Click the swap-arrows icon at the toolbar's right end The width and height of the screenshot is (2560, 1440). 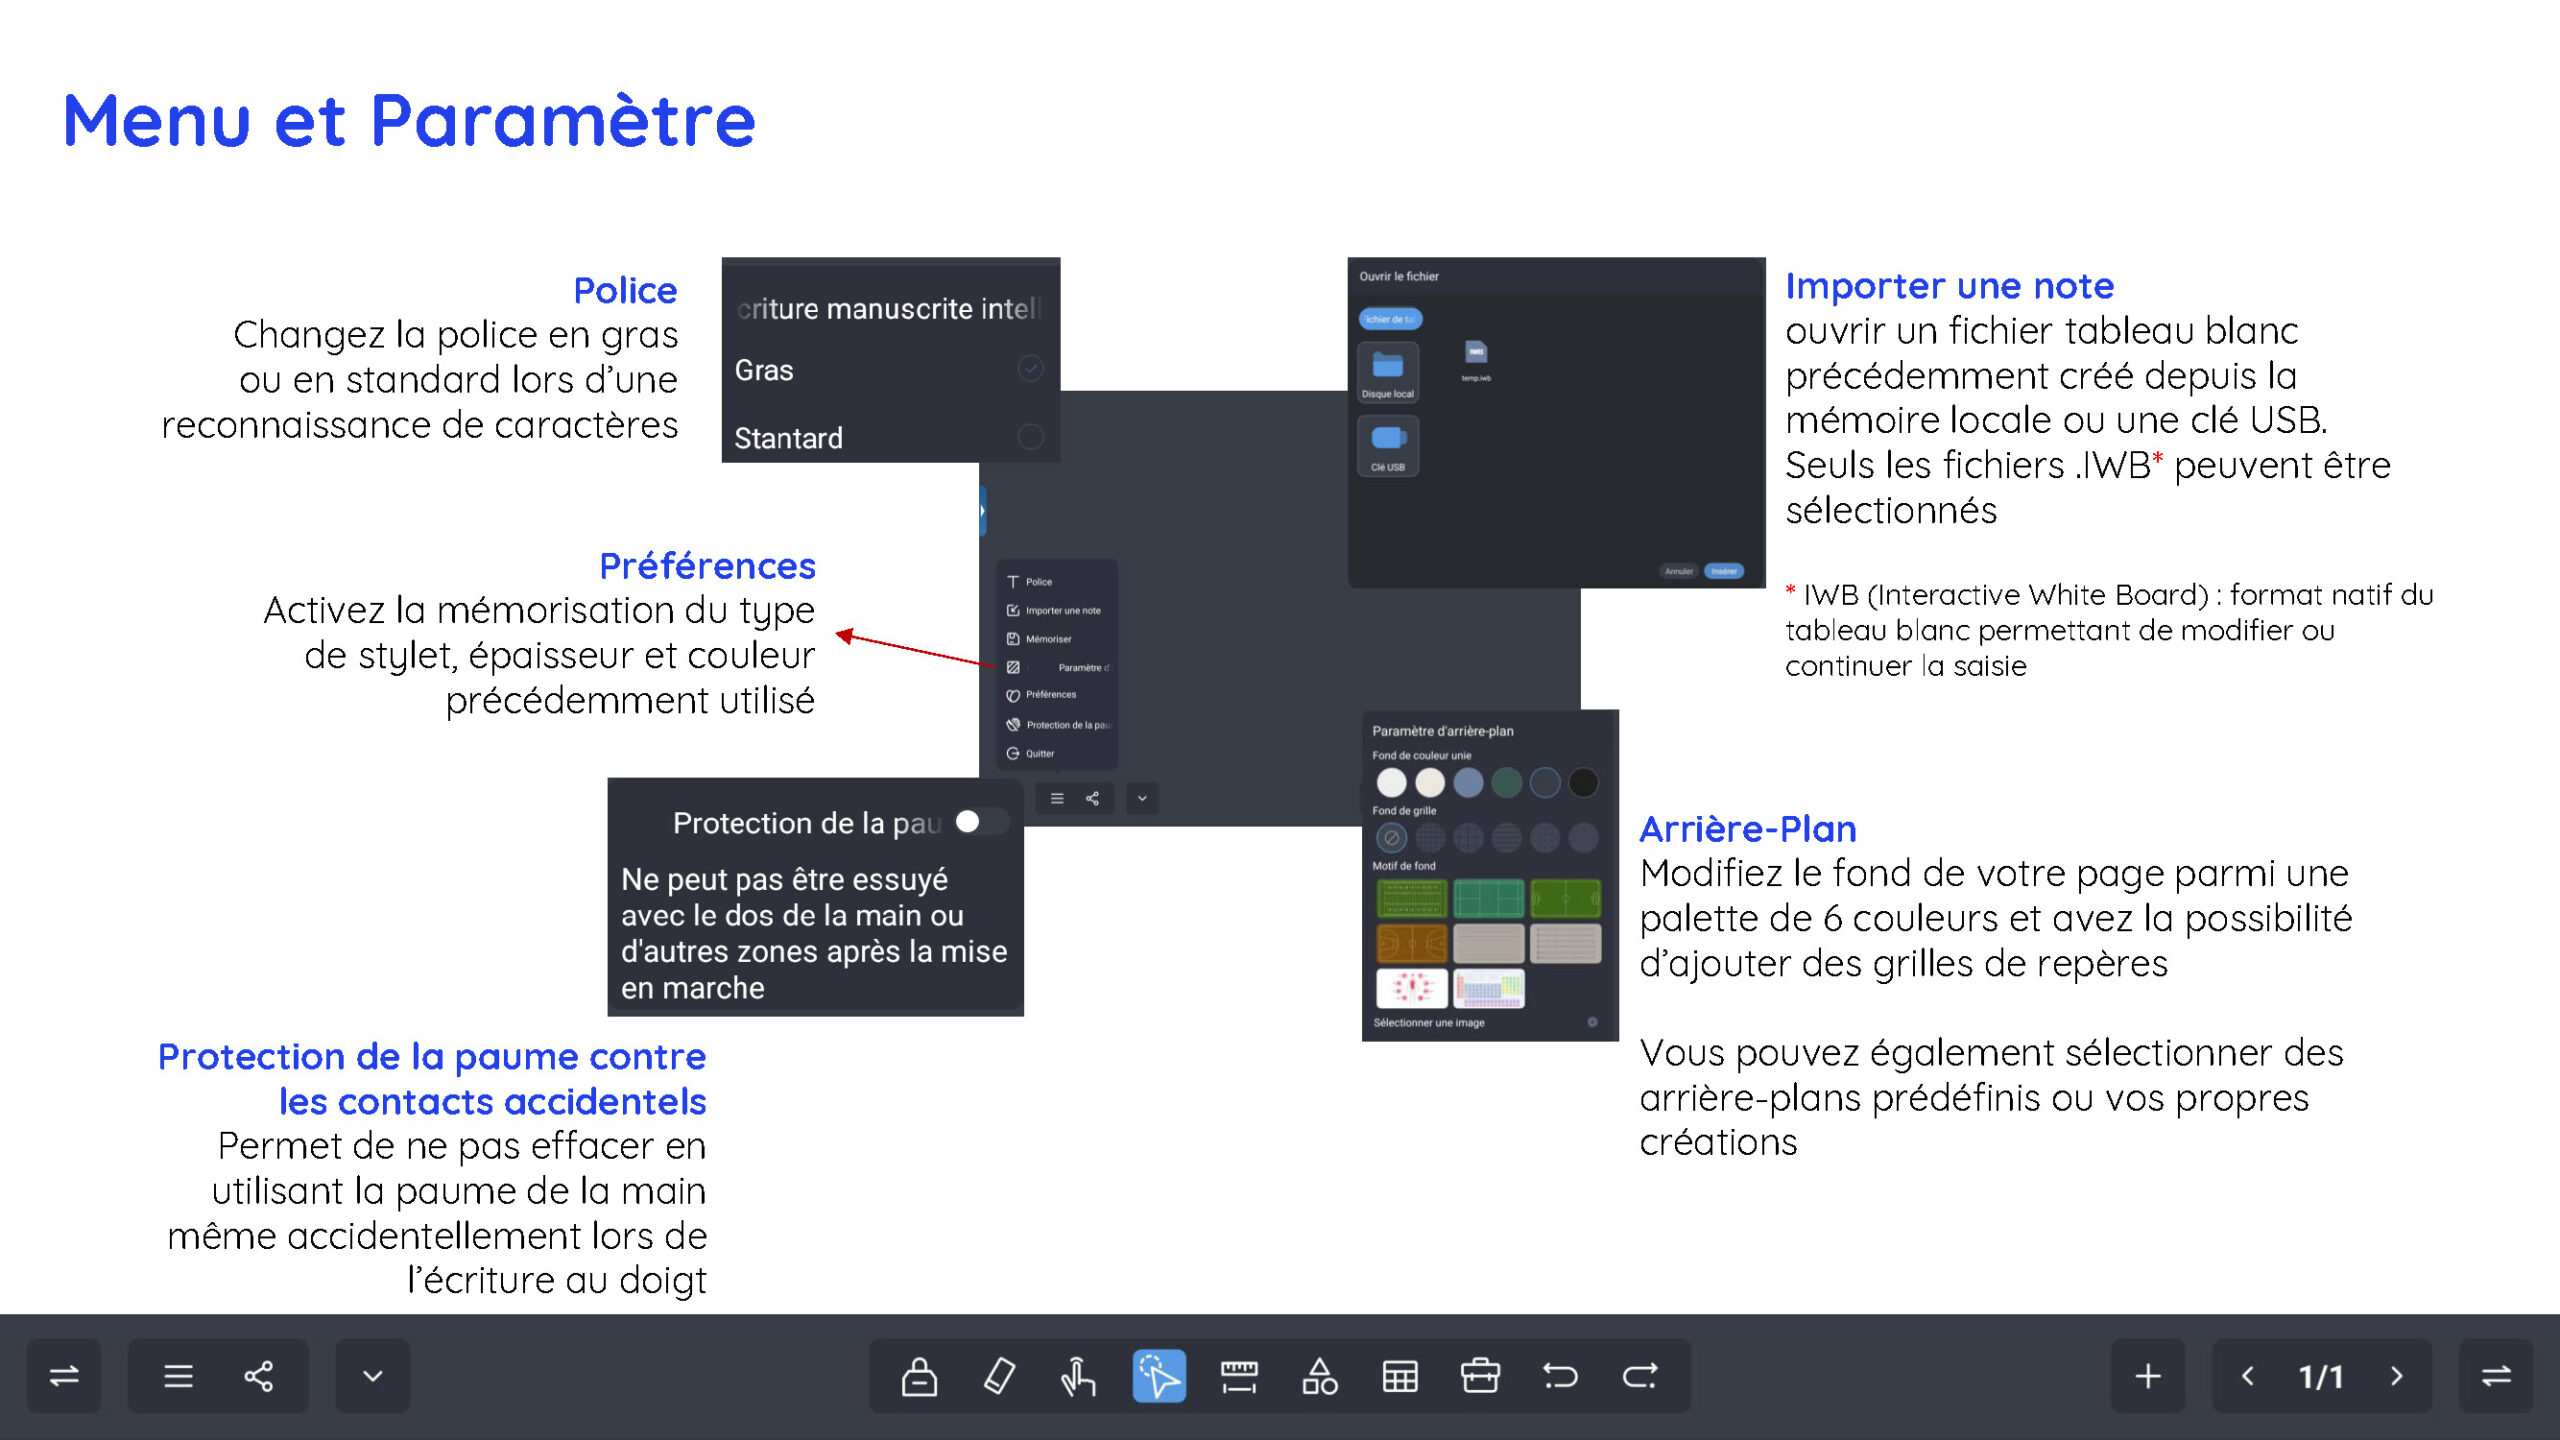(2496, 1376)
